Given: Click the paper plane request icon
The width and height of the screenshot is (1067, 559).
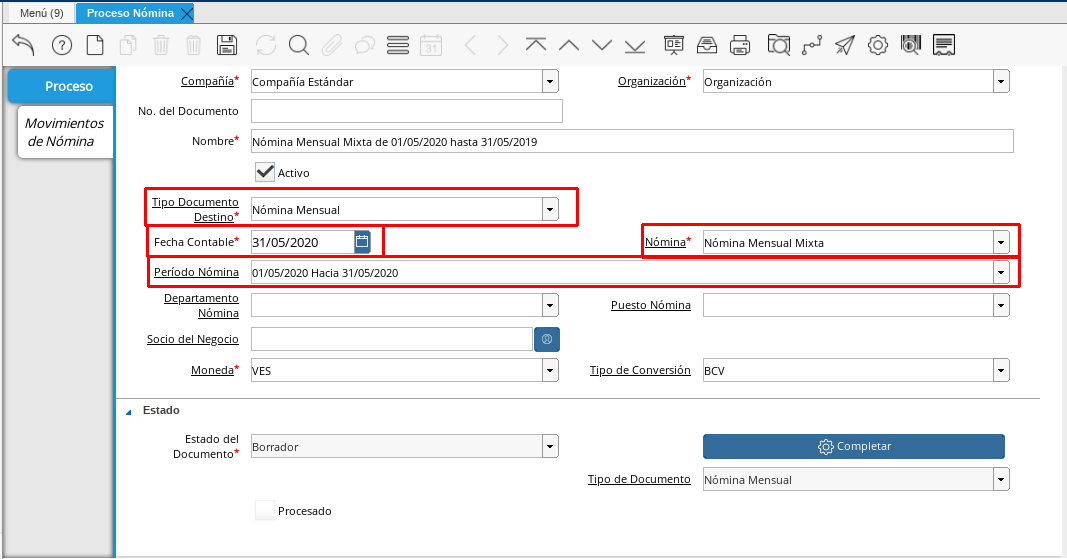Looking at the screenshot, I should (x=845, y=45).
